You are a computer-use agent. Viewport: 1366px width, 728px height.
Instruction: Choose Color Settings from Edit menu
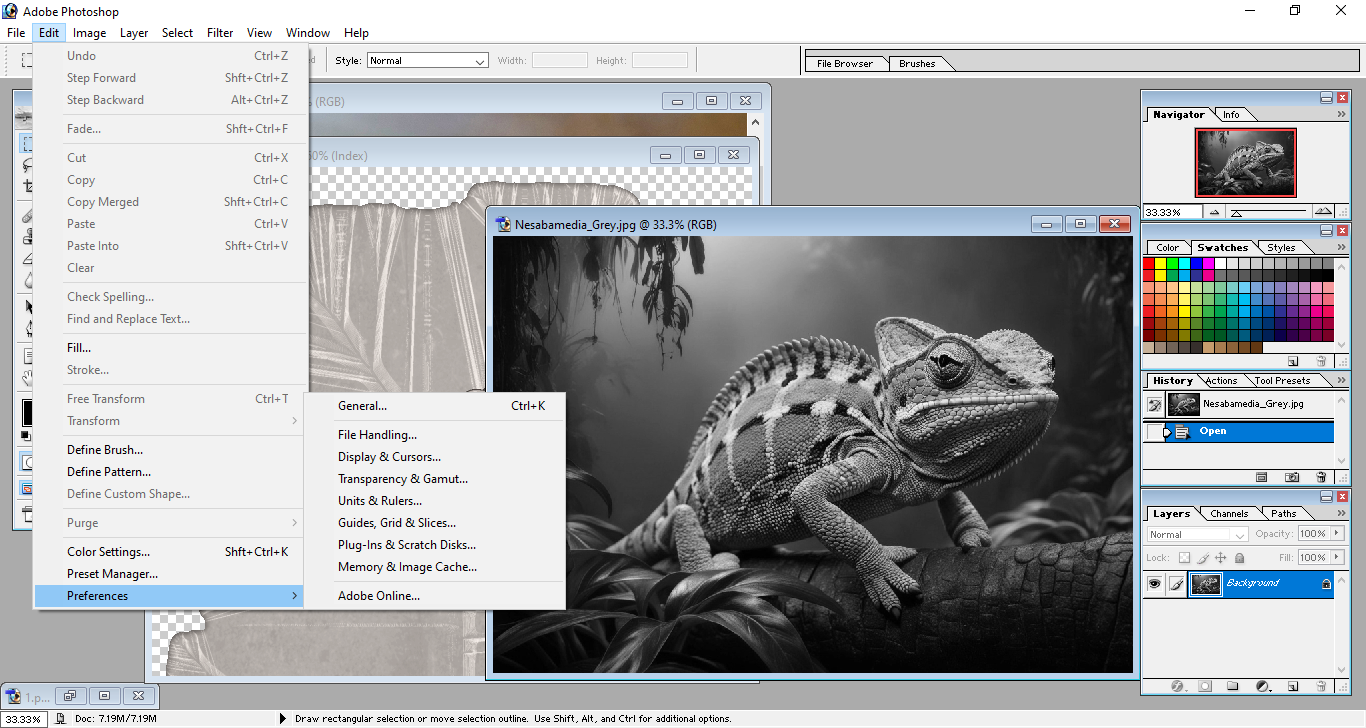[108, 552]
